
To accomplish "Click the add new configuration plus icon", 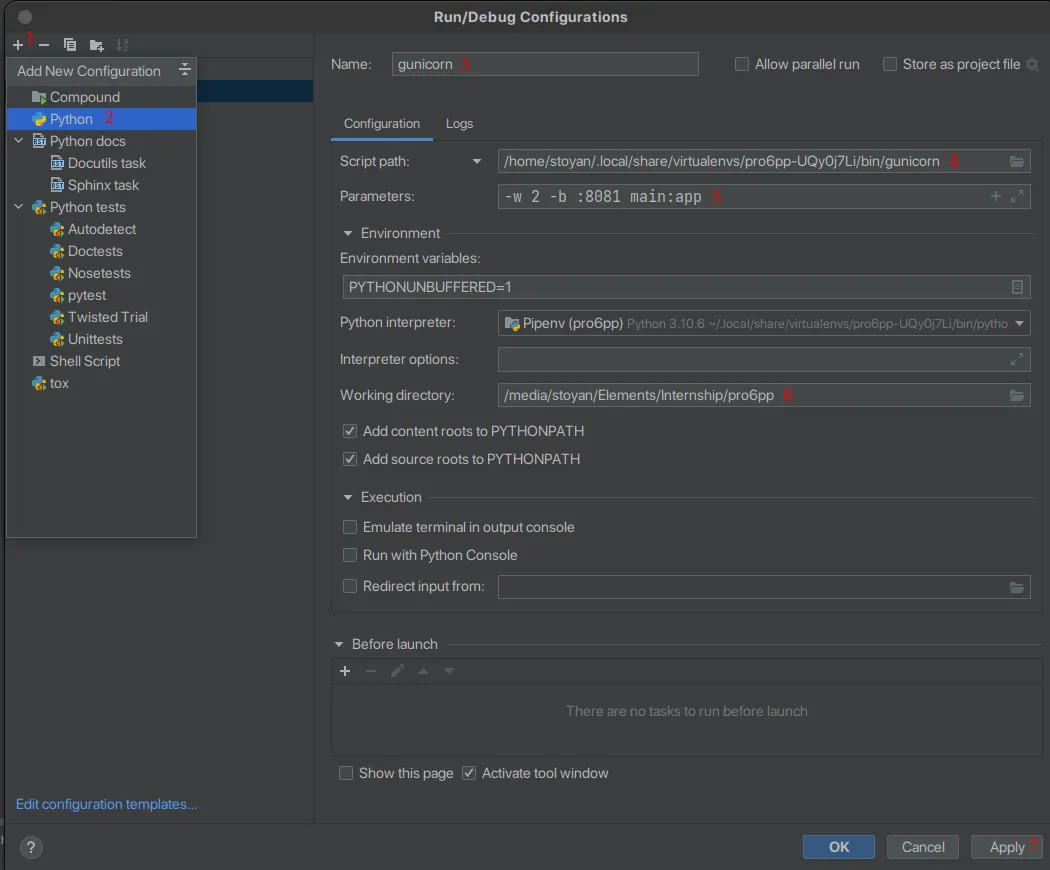I will [18, 45].
